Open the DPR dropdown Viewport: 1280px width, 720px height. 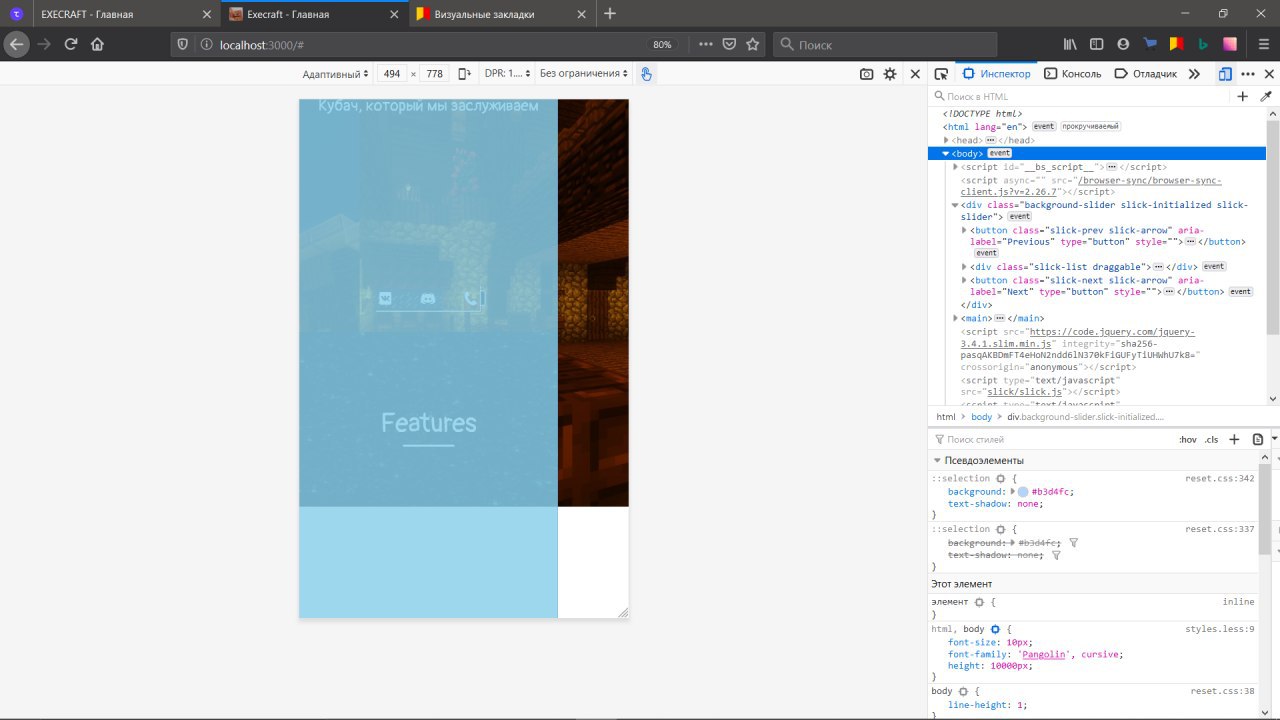[507, 74]
